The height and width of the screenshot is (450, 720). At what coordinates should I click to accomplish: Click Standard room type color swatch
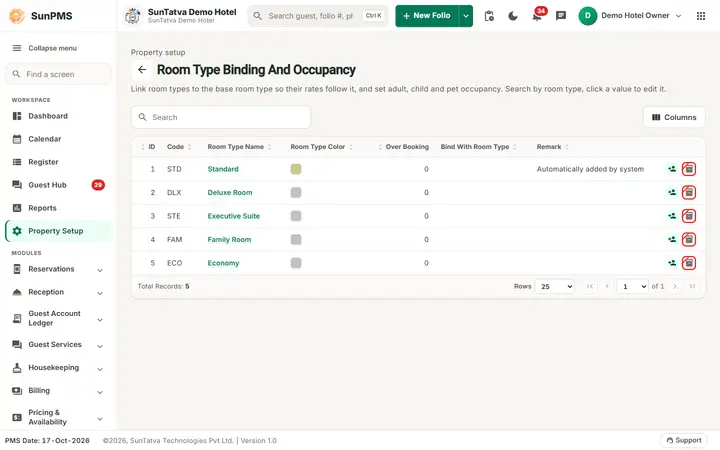tap(296, 169)
